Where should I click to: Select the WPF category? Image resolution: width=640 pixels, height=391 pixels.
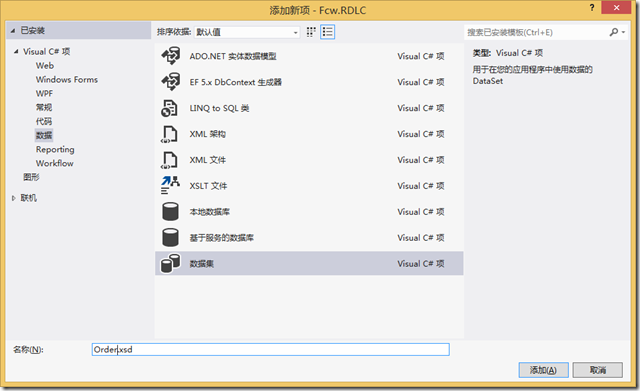tap(44, 93)
